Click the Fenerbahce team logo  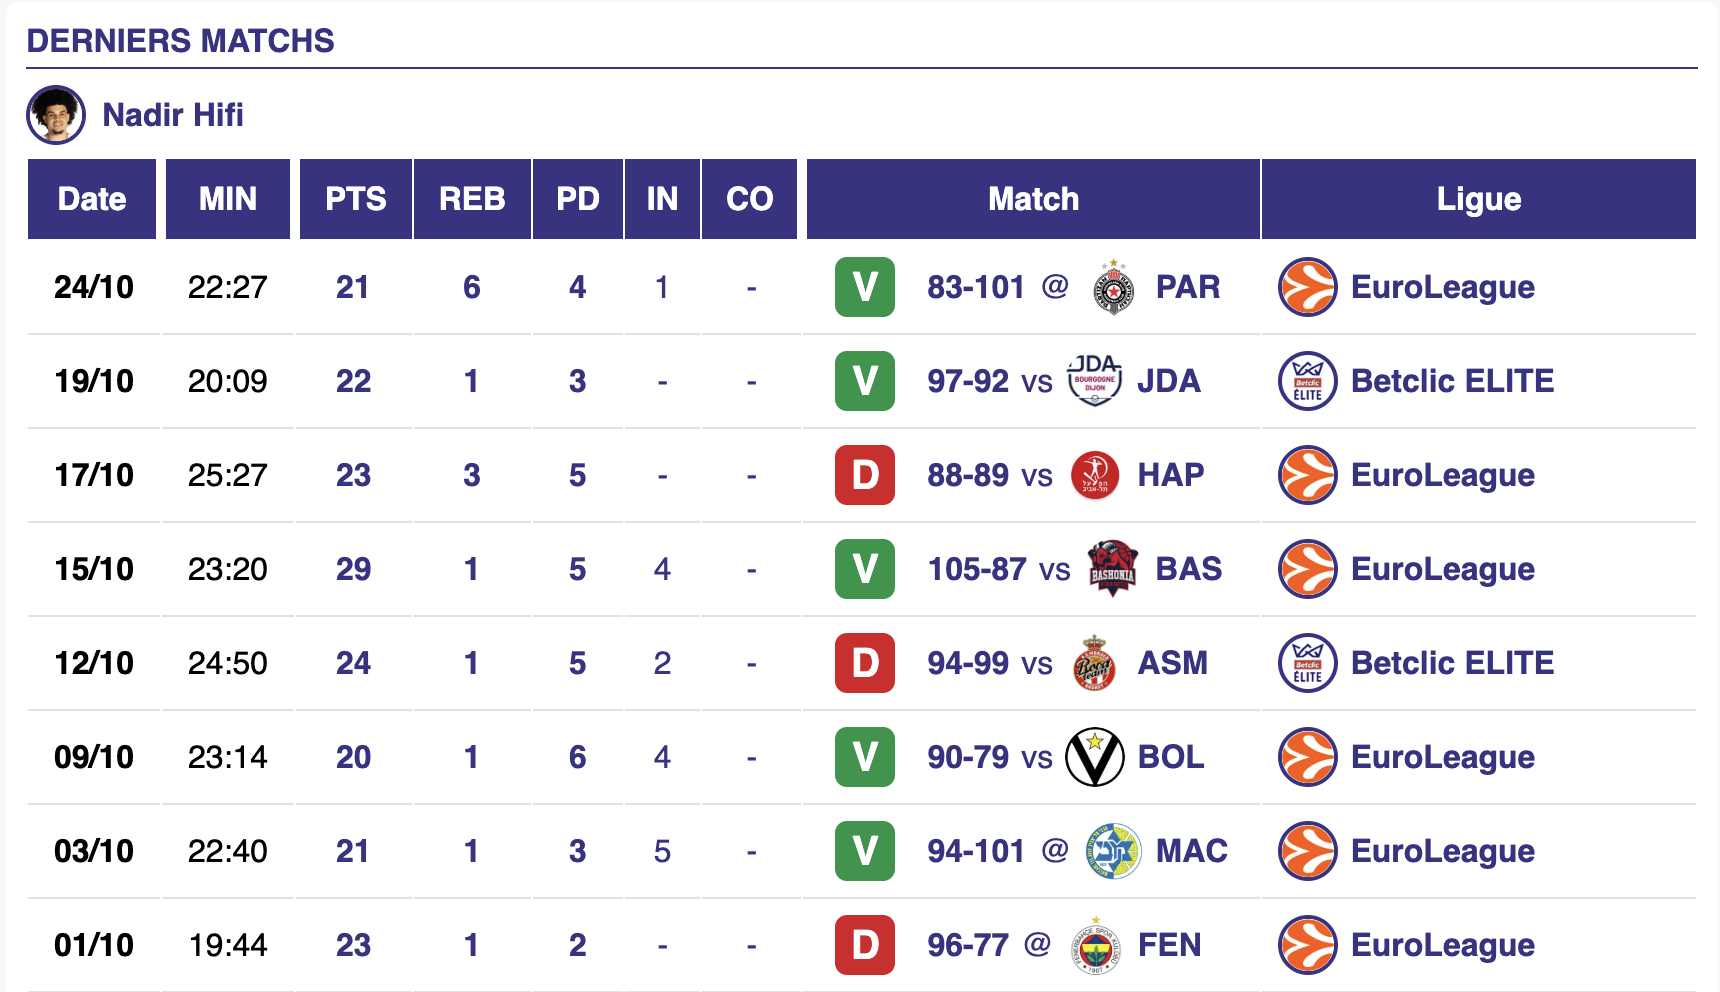click(x=1095, y=945)
